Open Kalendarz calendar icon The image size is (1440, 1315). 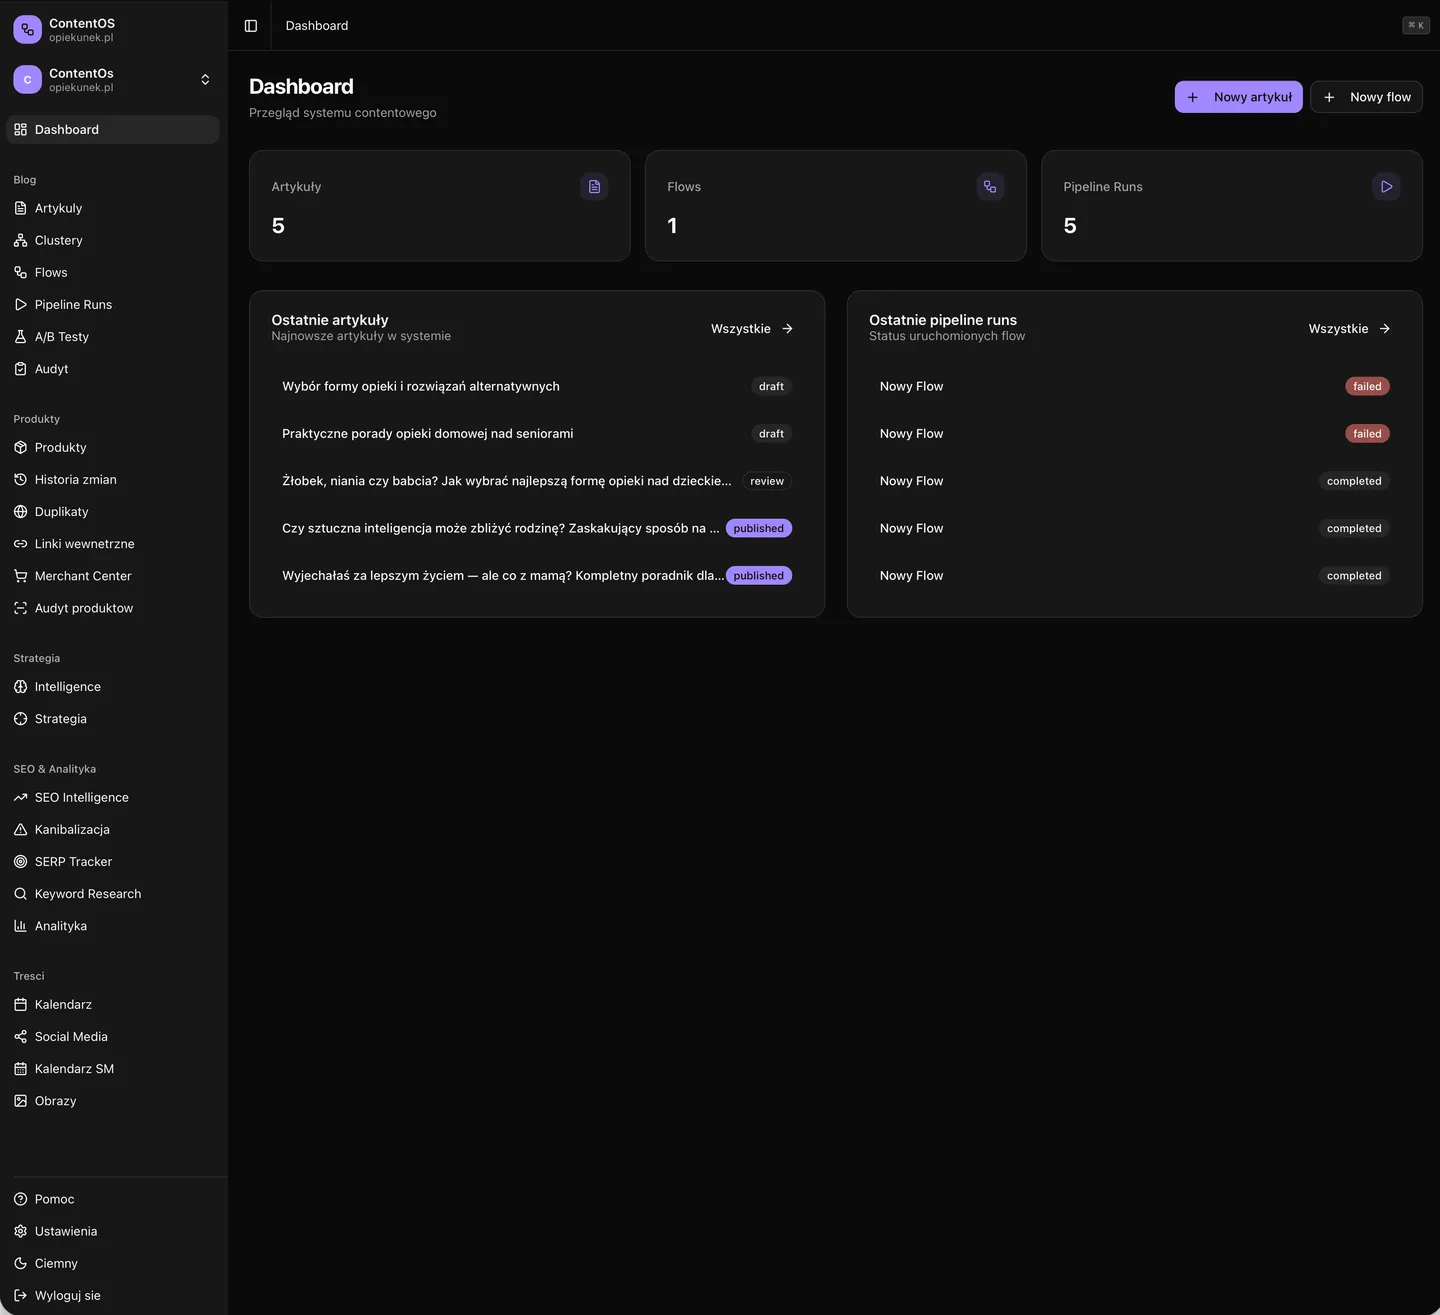click(x=20, y=1004)
